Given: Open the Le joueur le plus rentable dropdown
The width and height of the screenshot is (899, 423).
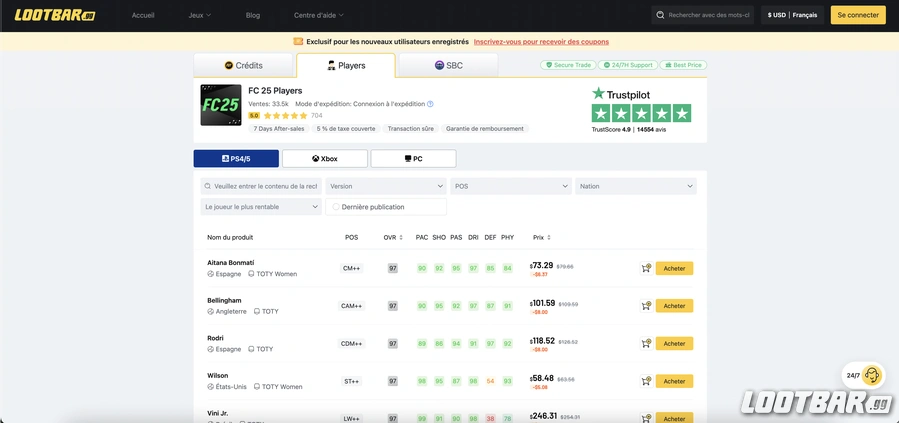Looking at the screenshot, I should (261, 207).
